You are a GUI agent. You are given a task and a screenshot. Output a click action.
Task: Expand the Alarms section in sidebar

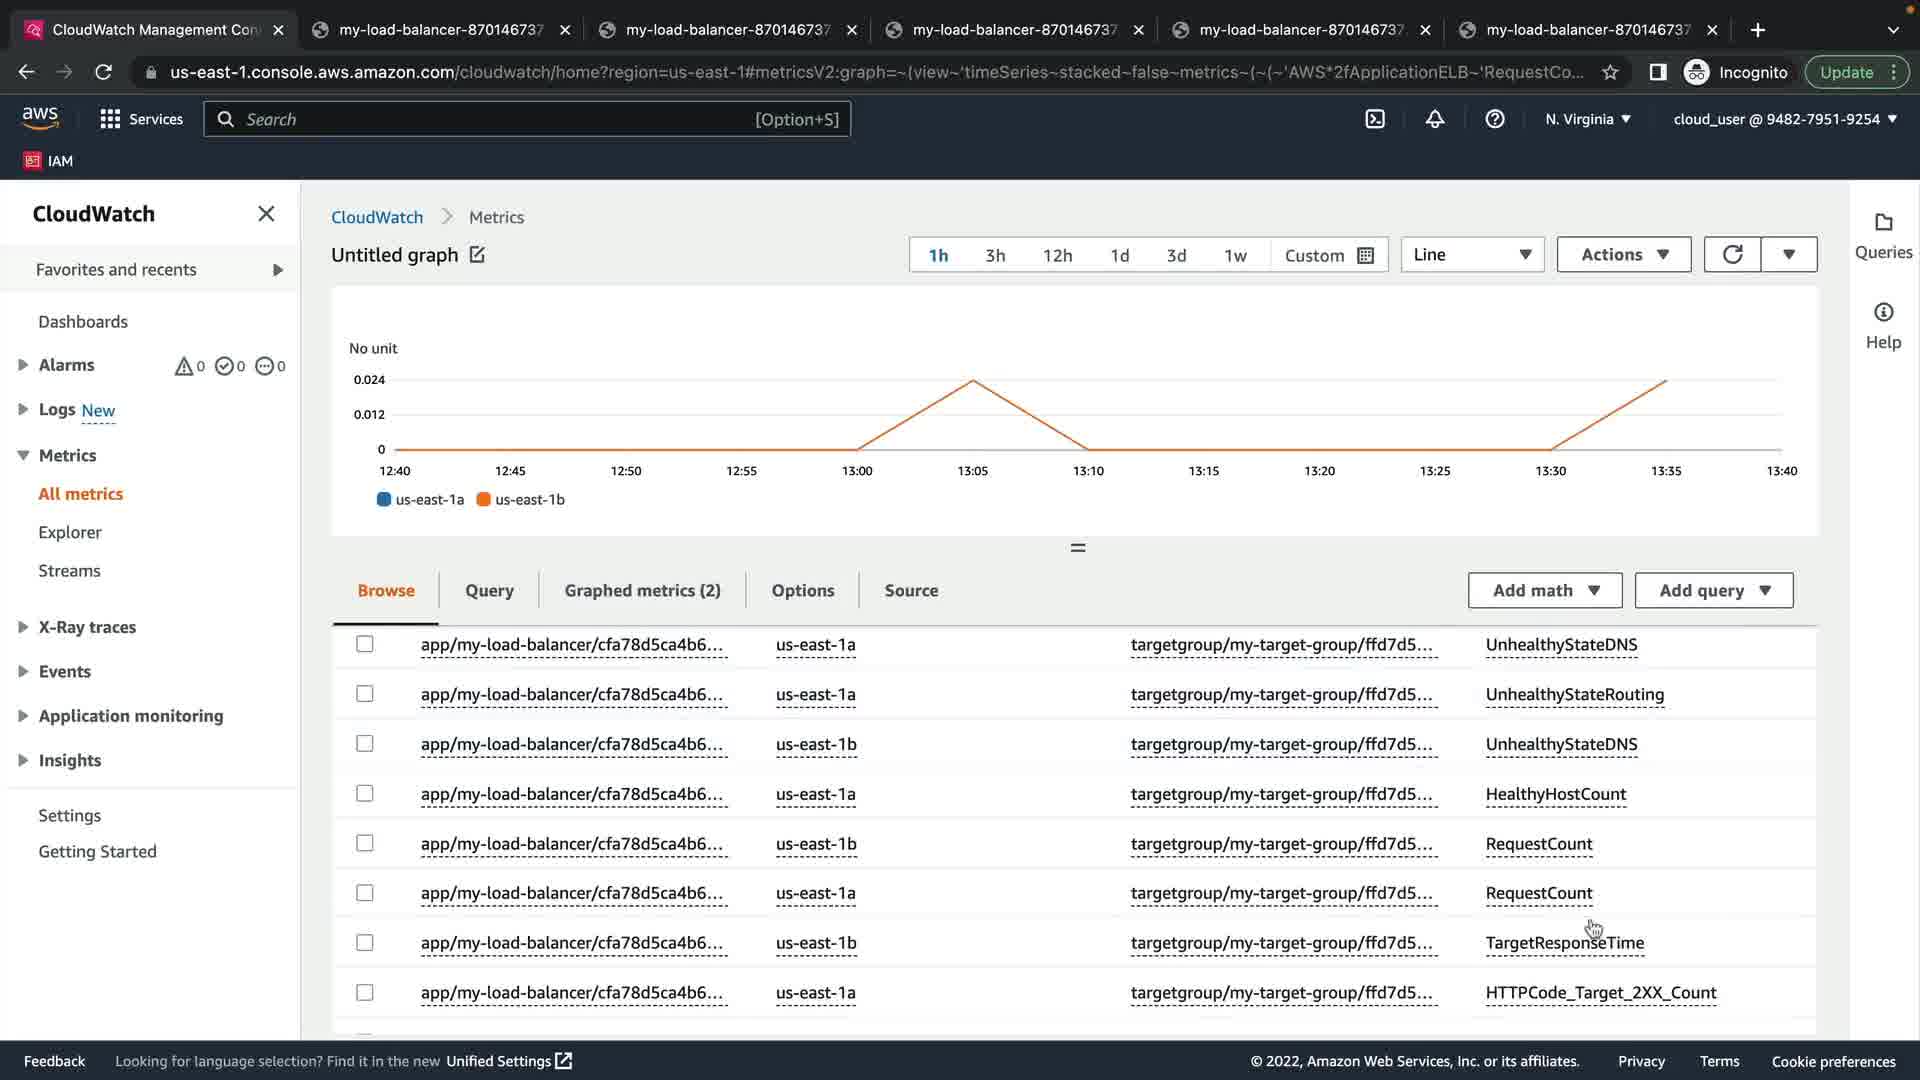pyautogui.click(x=23, y=365)
